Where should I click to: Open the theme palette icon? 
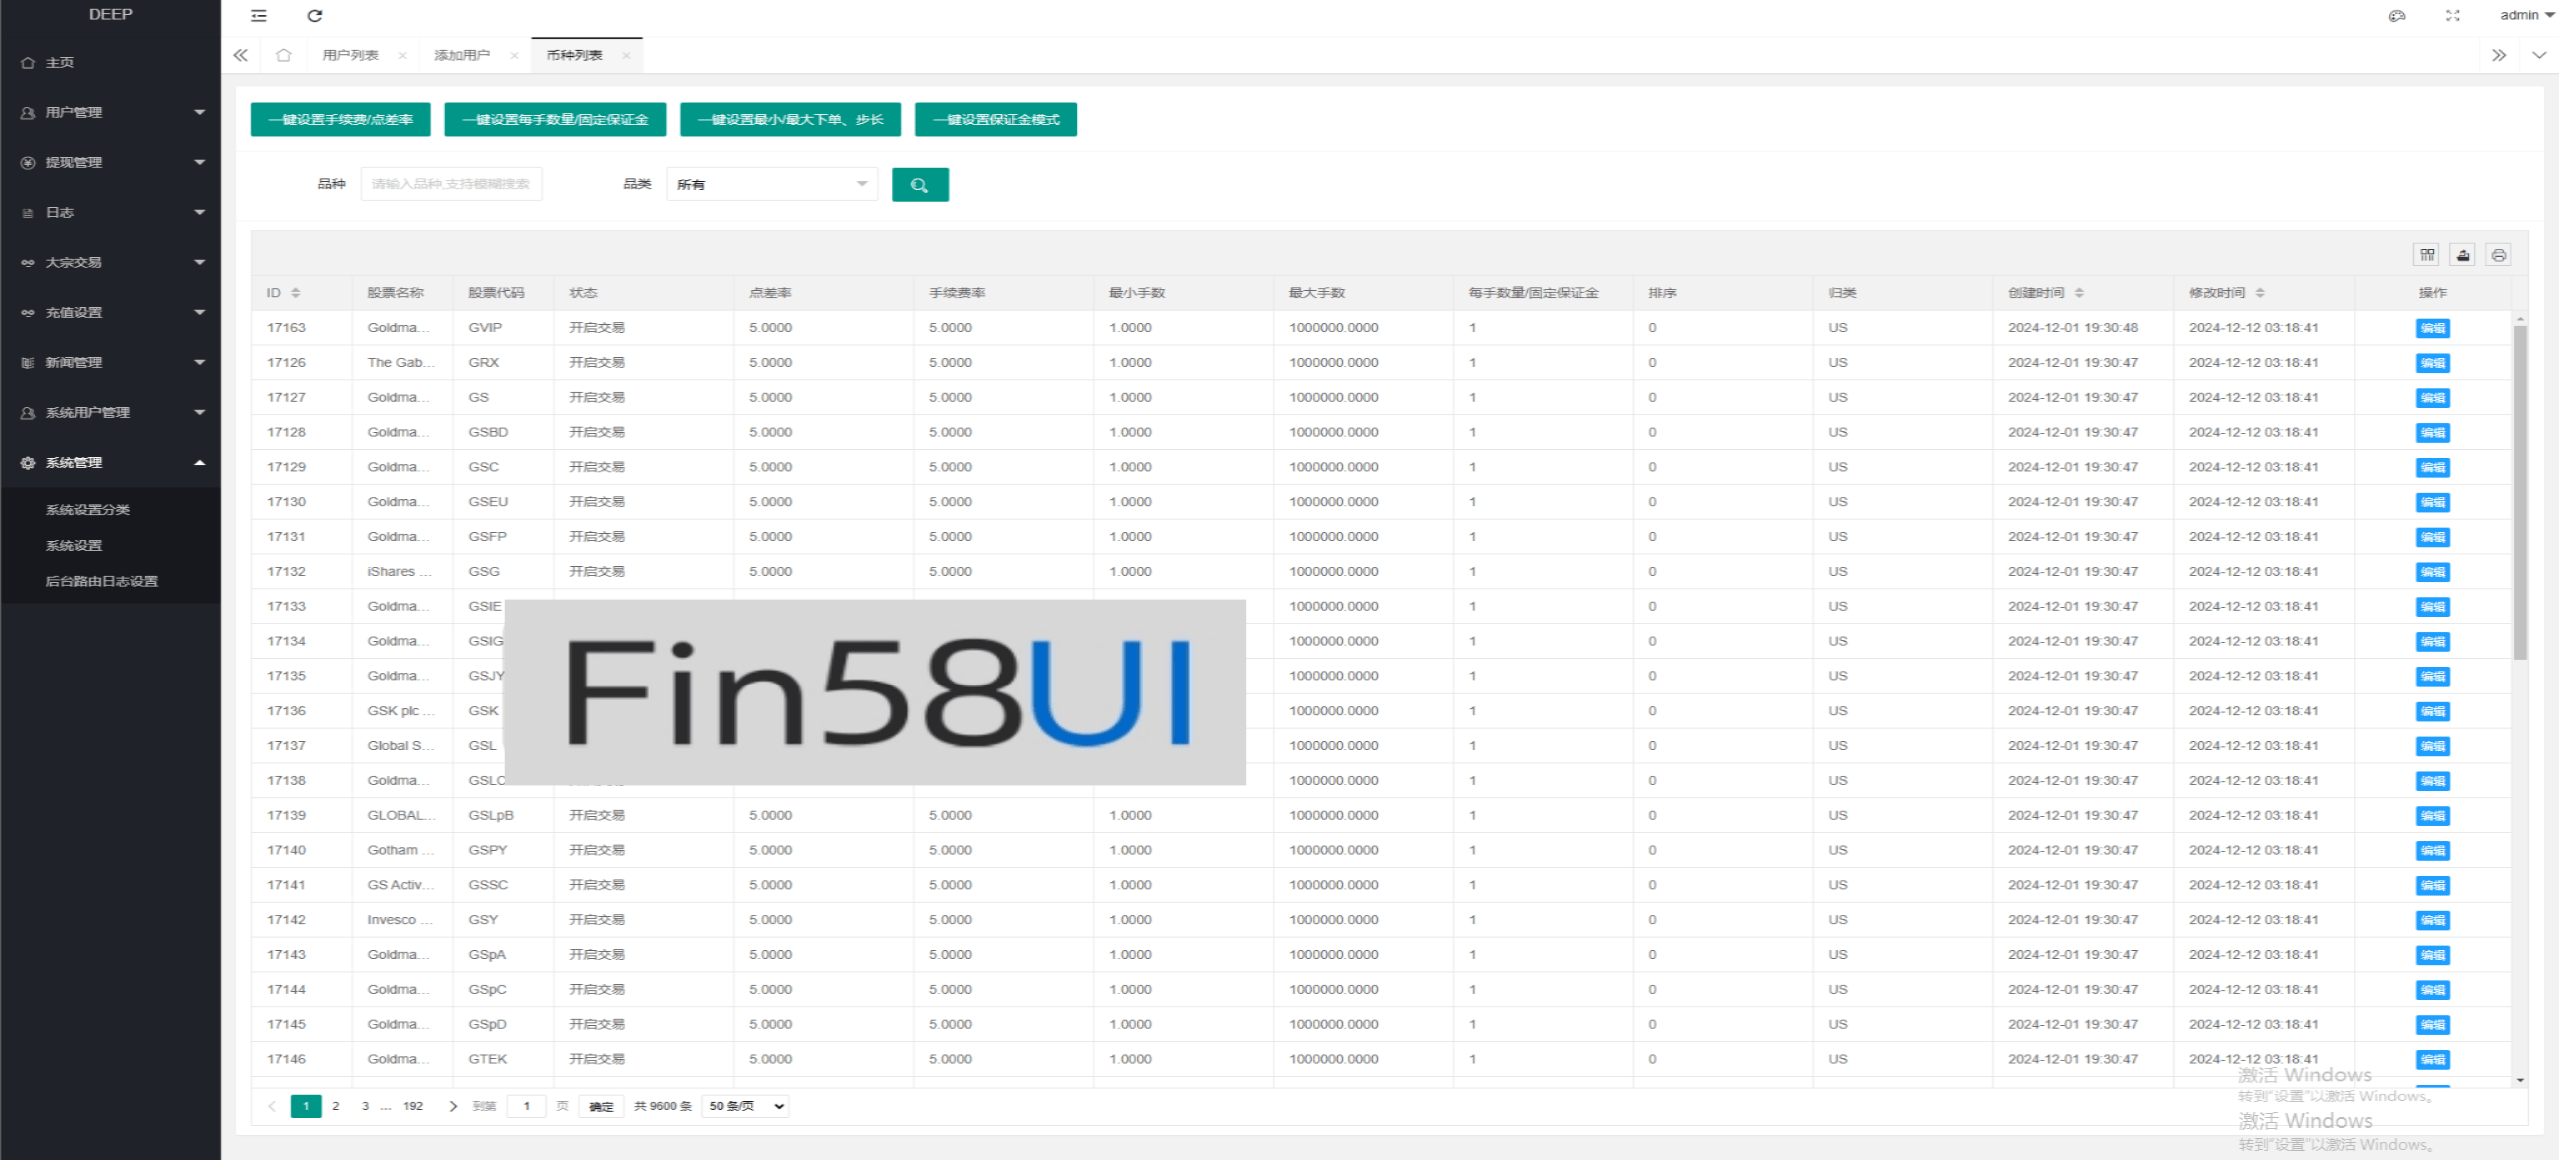(x=2396, y=15)
